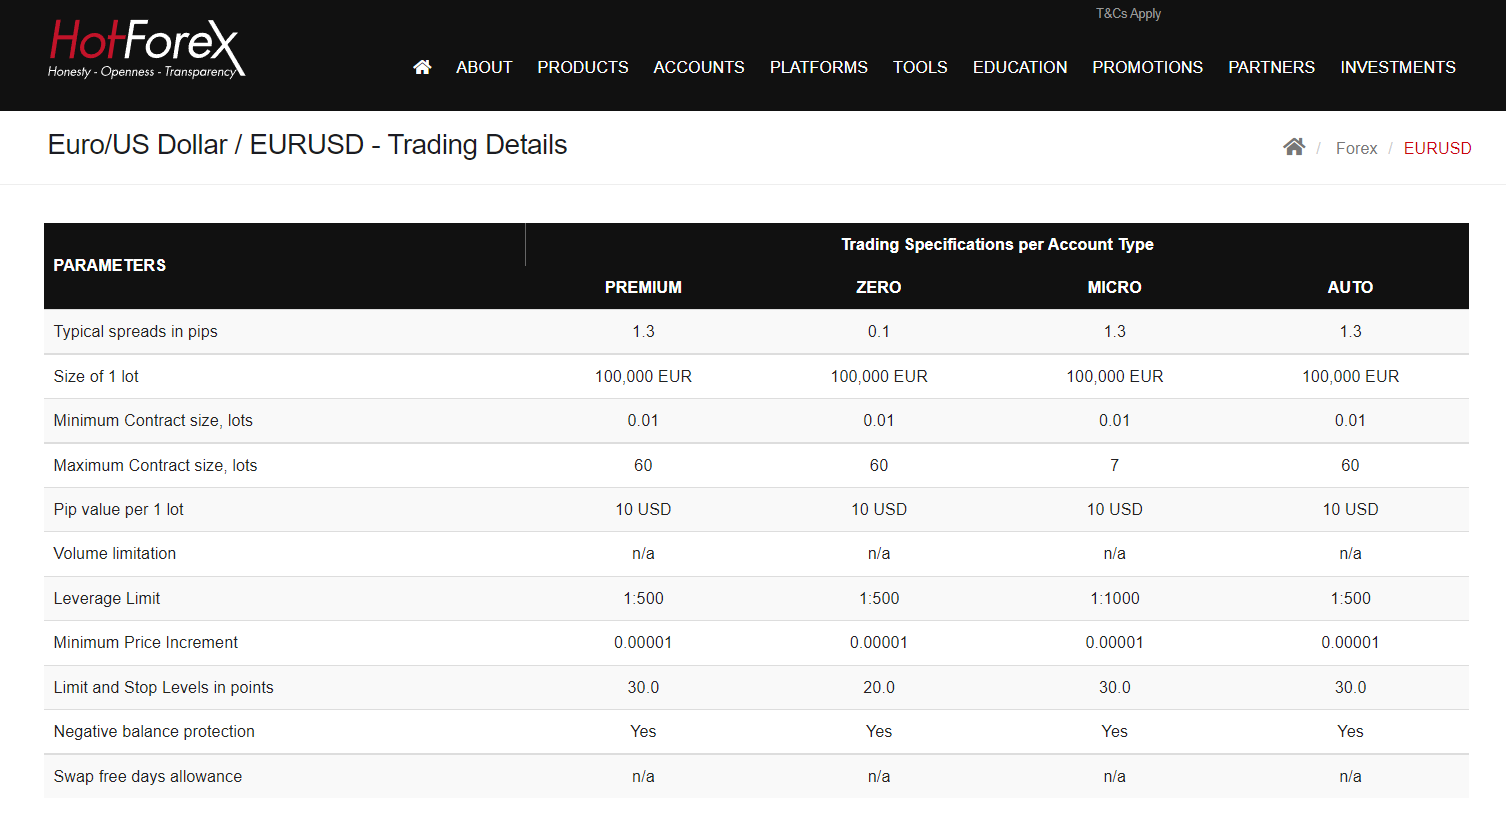Open the PROMOTIONS menu

pyautogui.click(x=1147, y=67)
